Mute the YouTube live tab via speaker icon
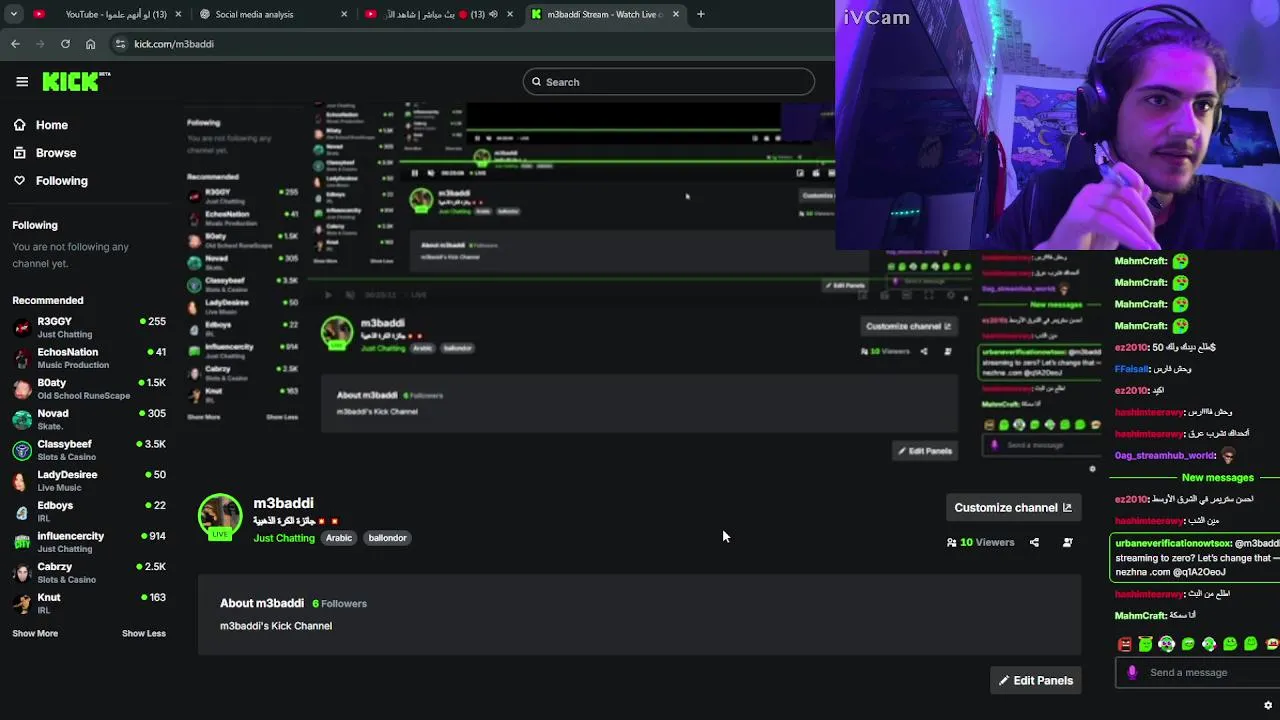The height and width of the screenshot is (720, 1280). click(x=493, y=14)
